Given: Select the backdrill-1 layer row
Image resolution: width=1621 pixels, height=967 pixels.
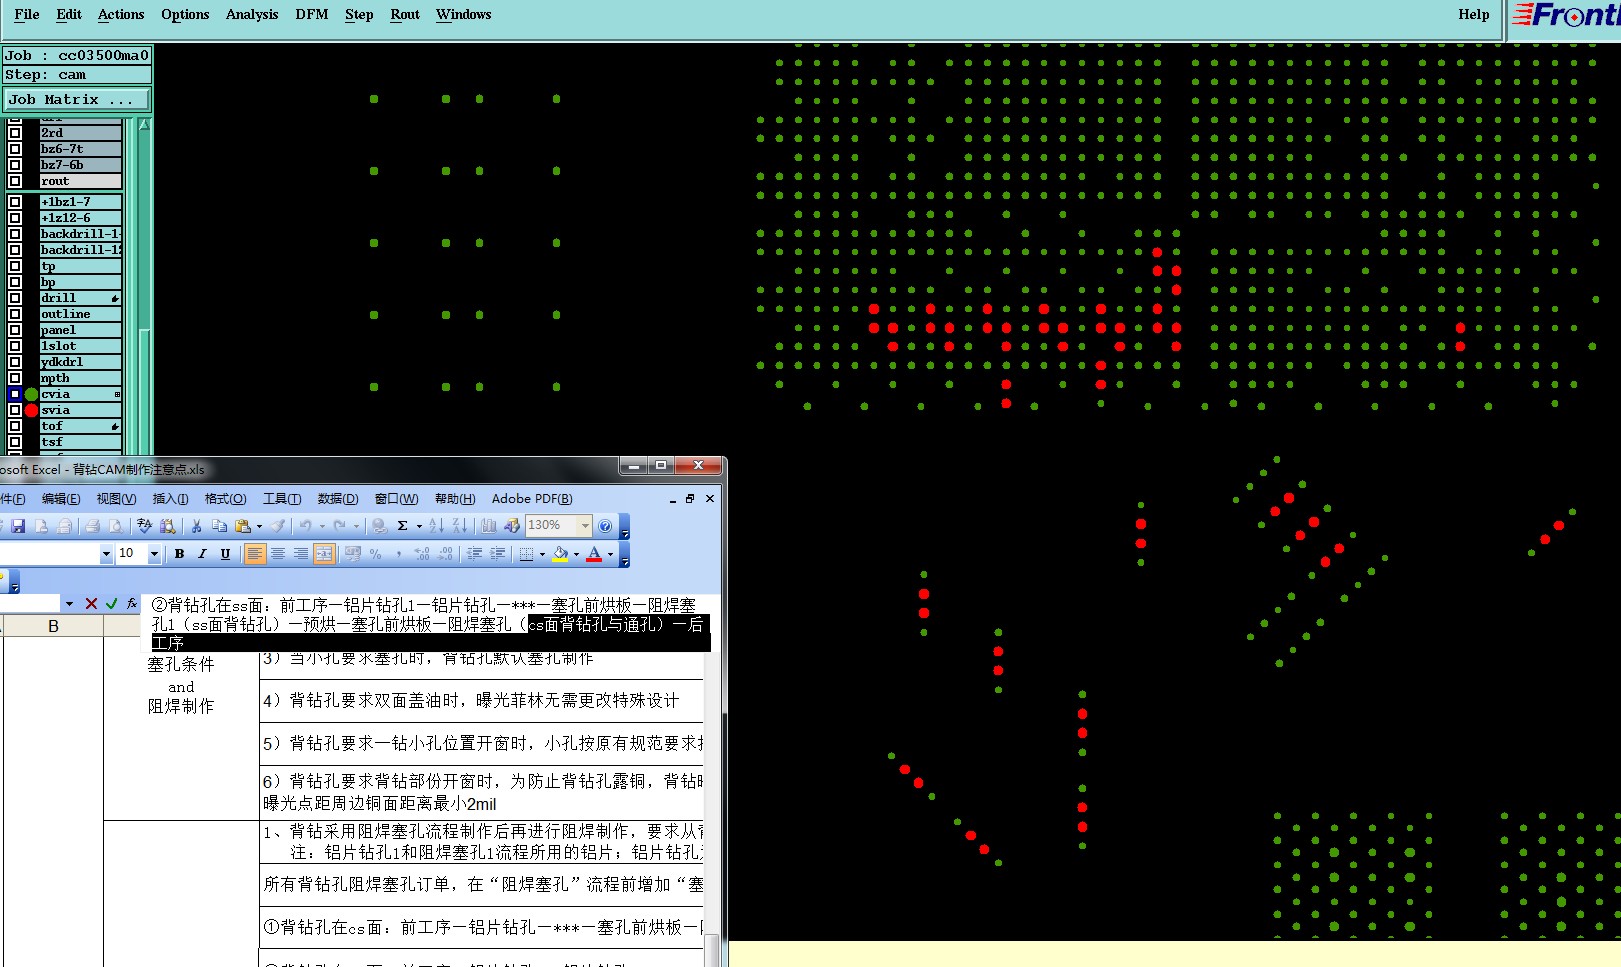Looking at the screenshot, I should (80, 234).
